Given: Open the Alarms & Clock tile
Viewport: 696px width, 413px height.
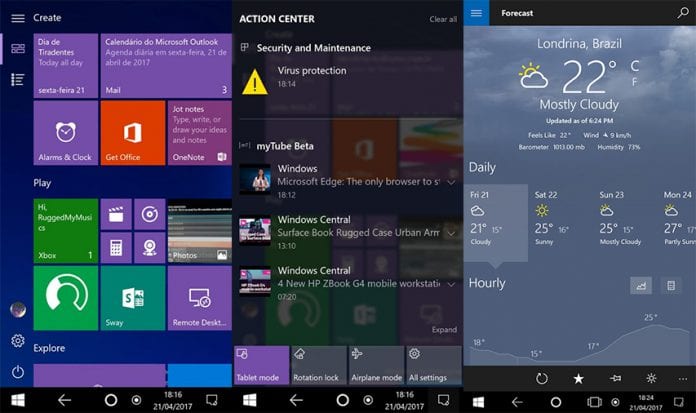Looking at the screenshot, I should pos(66,133).
